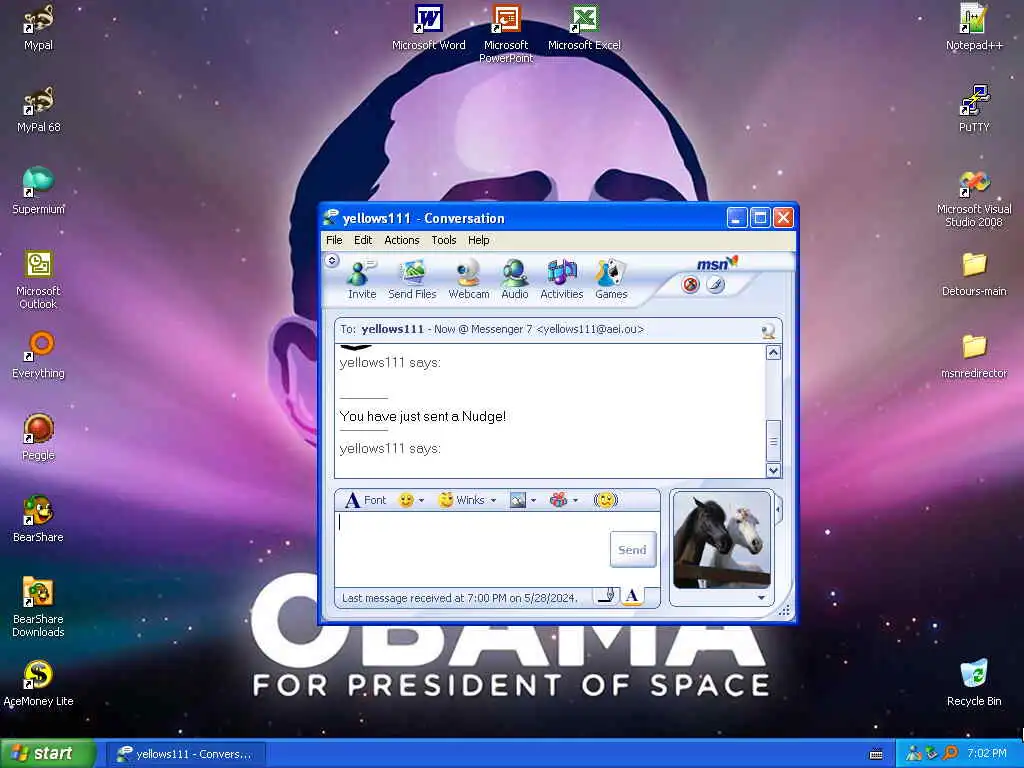Block this contact with red block icon

[x=690, y=285]
